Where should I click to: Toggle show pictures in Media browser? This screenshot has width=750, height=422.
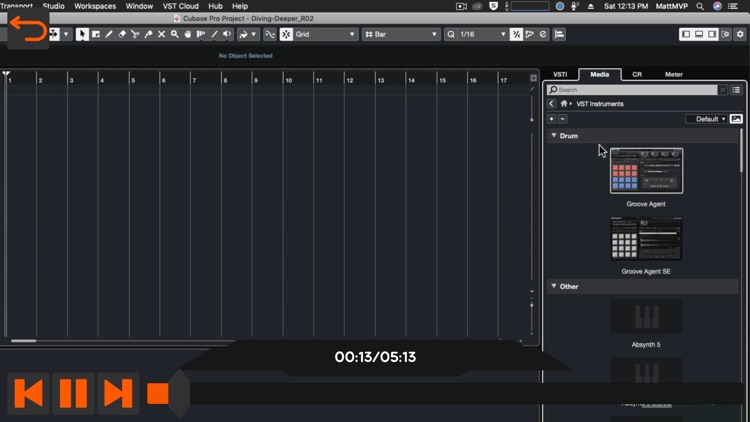coord(736,119)
